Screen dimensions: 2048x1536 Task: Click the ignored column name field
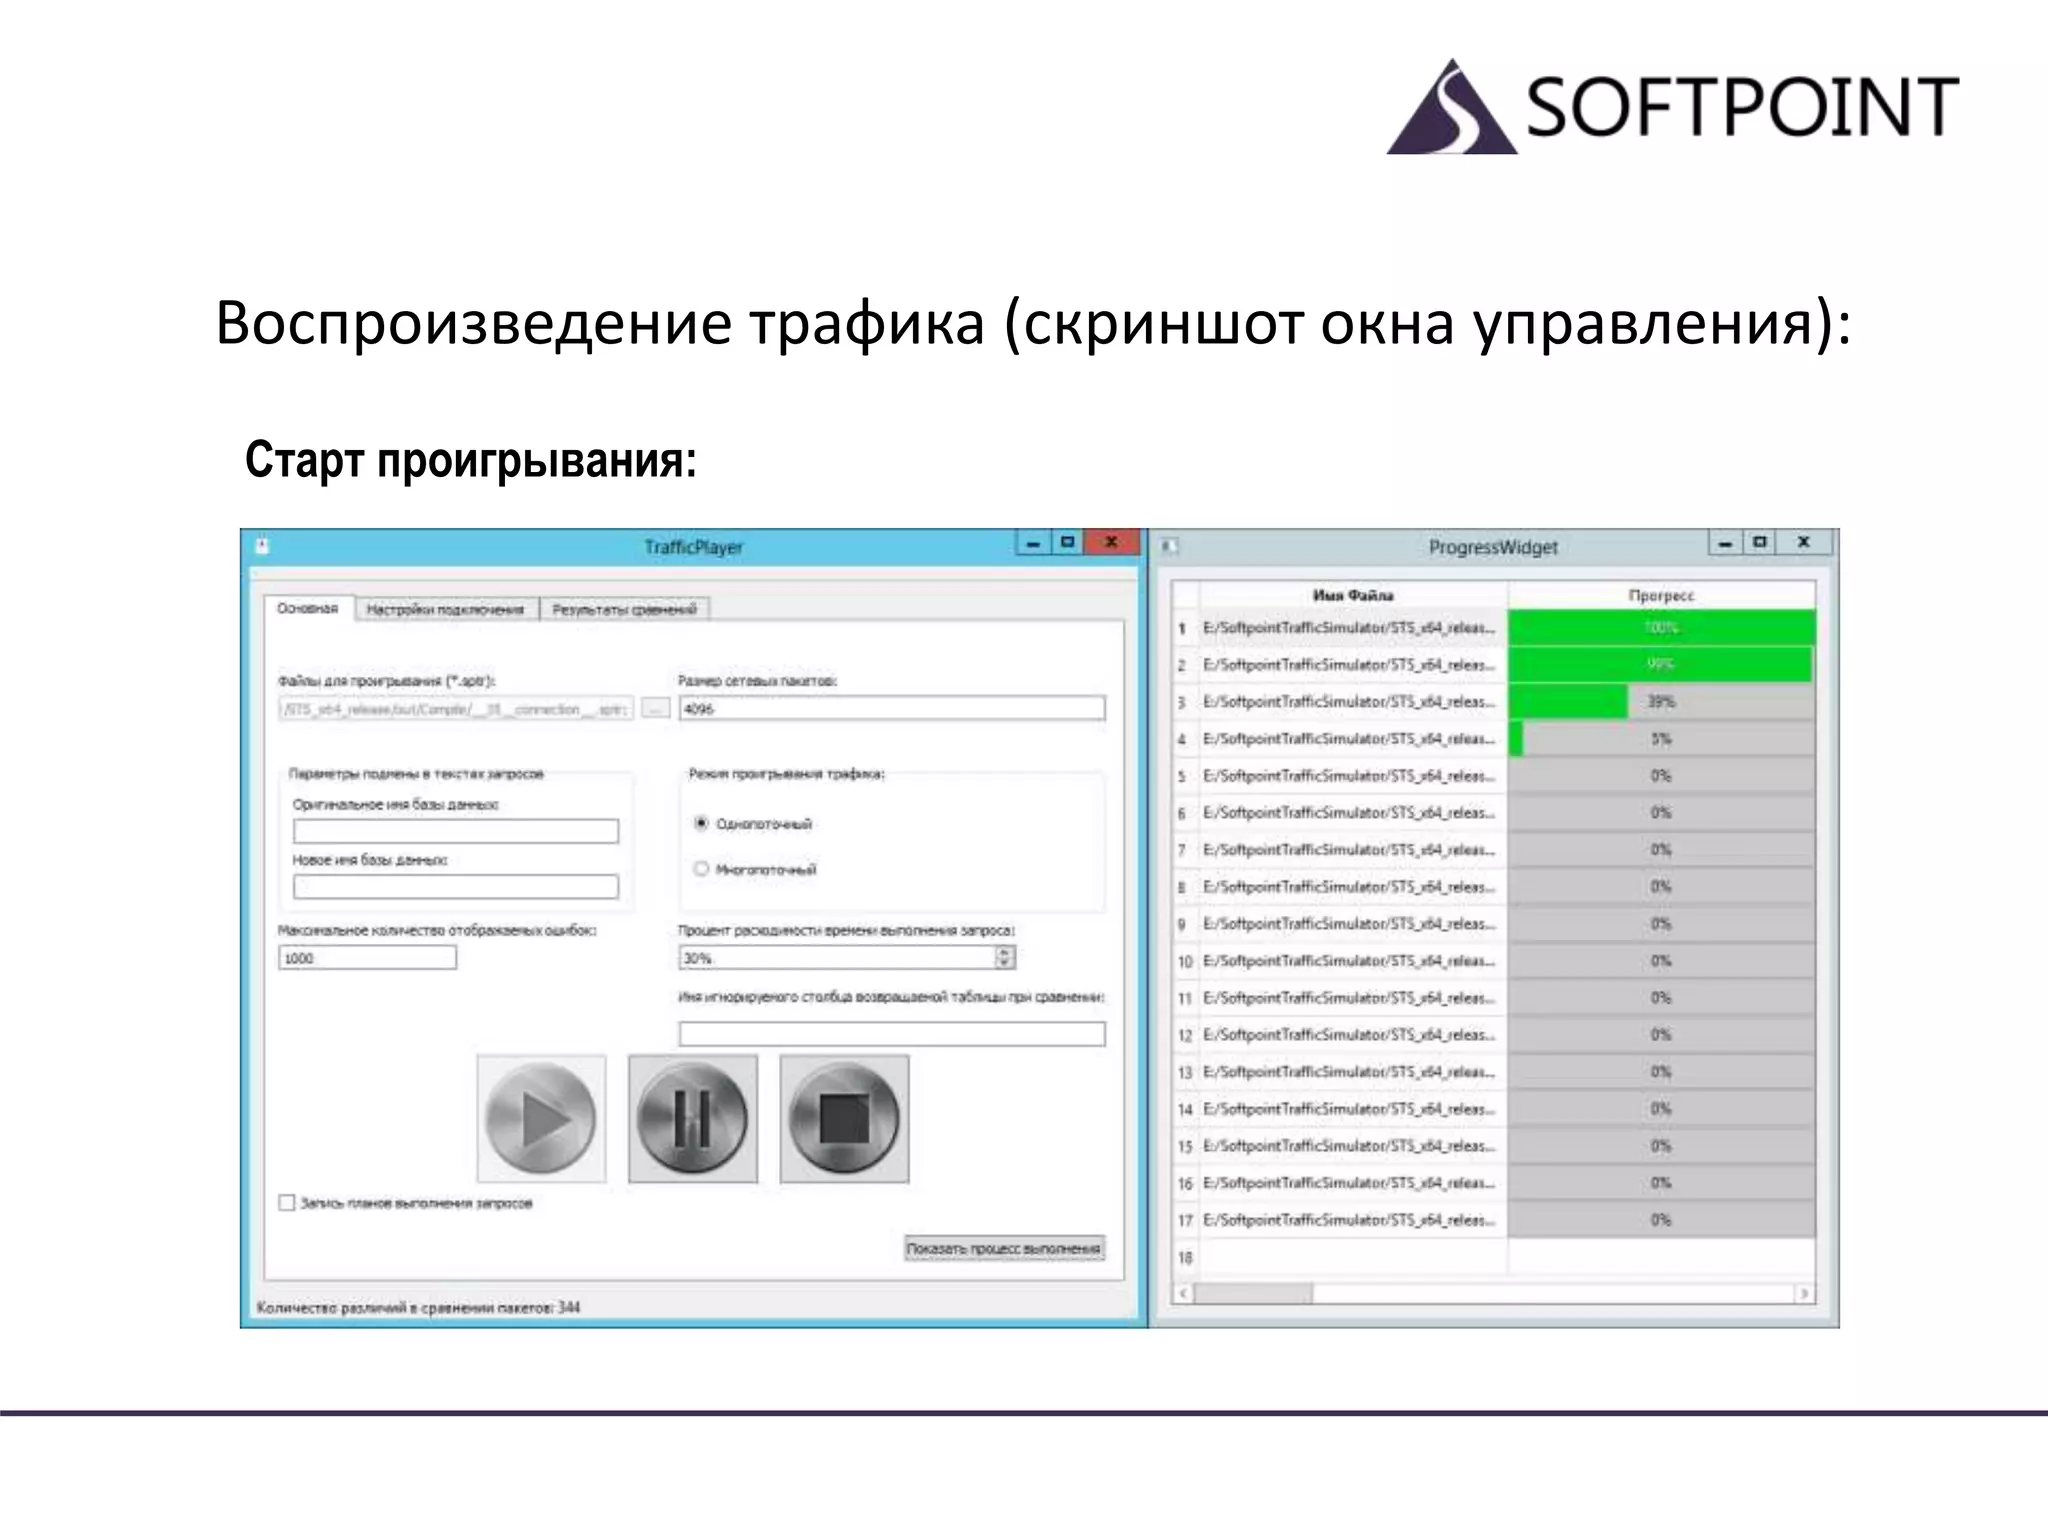[x=892, y=1034]
